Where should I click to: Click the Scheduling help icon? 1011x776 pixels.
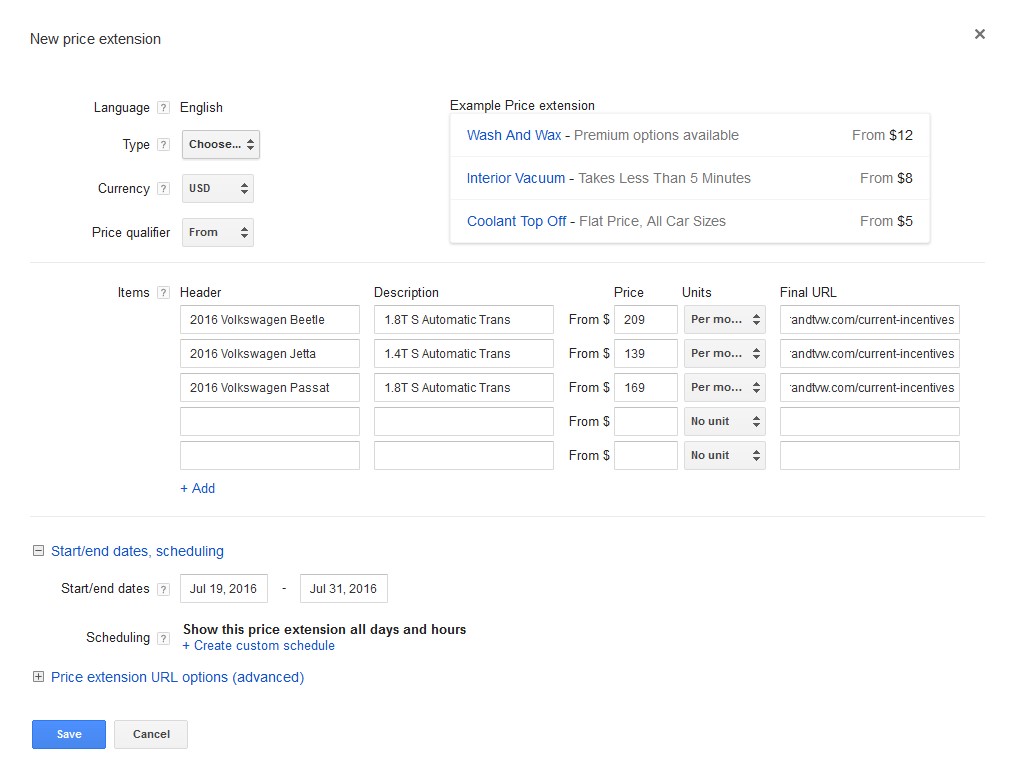(x=163, y=637)
